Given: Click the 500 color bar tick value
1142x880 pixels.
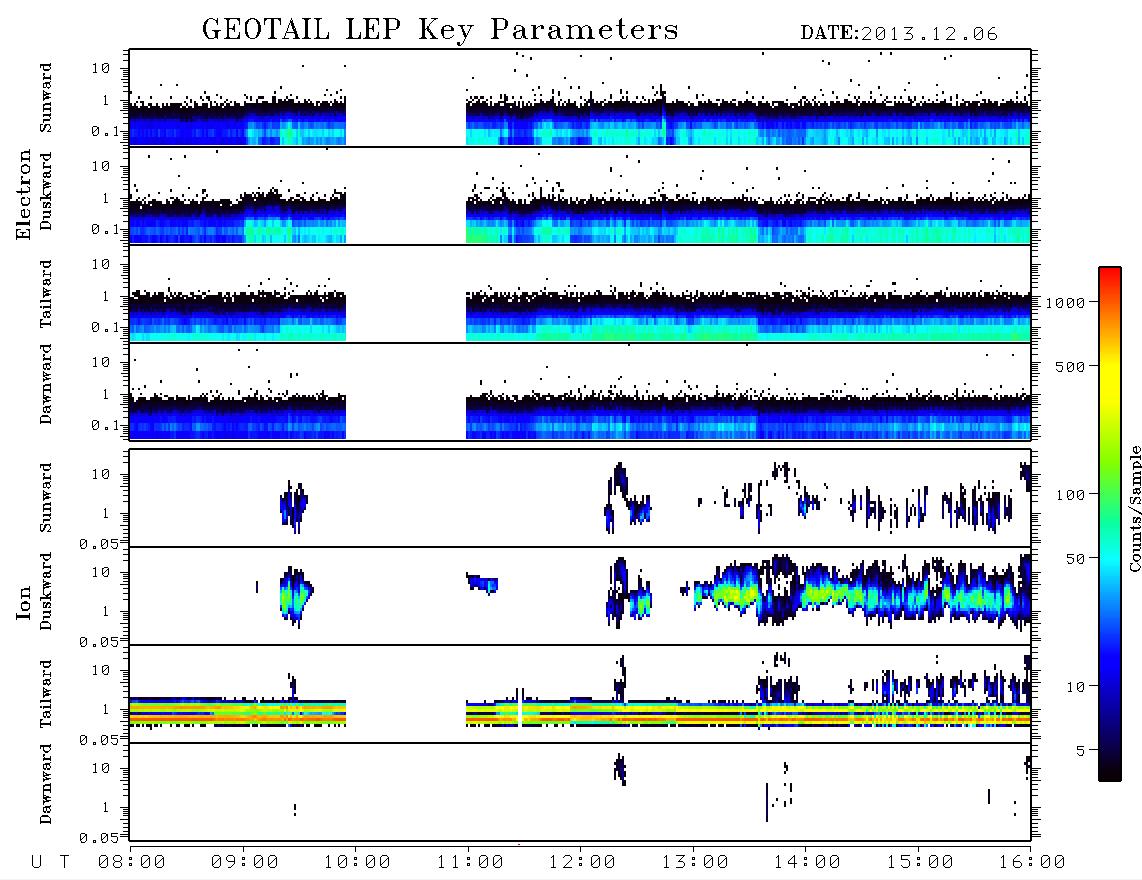Looking at the screenshot, I should tap(1070, 366).
